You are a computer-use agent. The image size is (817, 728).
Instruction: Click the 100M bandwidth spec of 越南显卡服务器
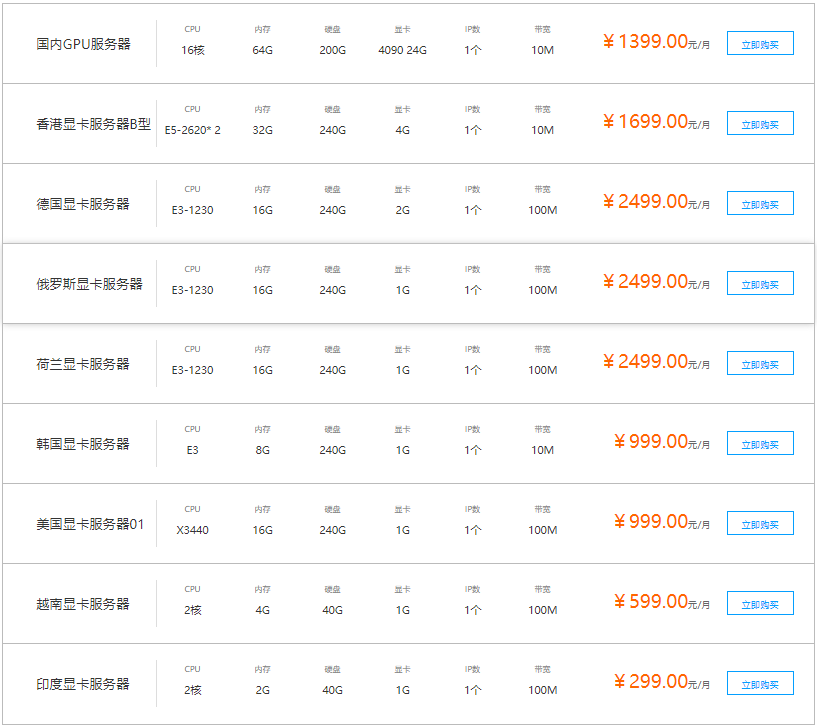pyautogui.click(x=543, y=608)
